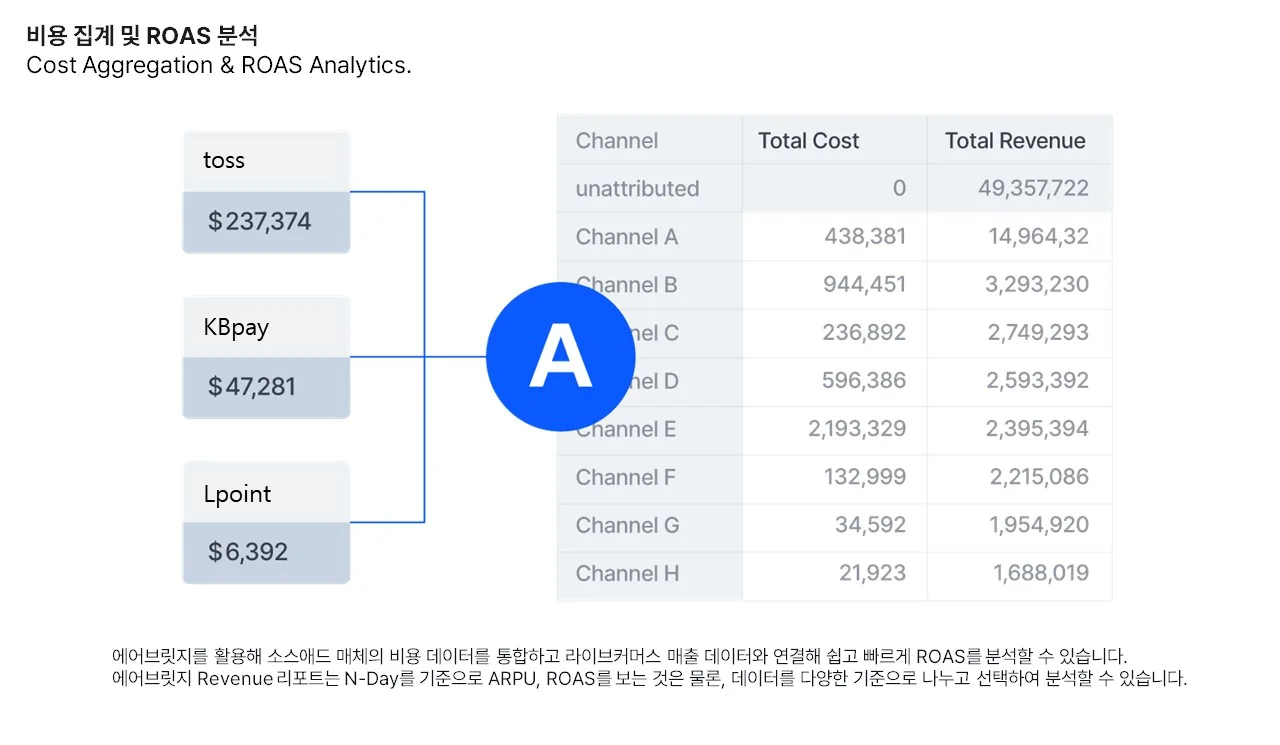Viewport: 1280px width, 745px height.
Task: Click the Cost Aggregation & ROAS Analytics heading
Action: click(x=219, y=65)
